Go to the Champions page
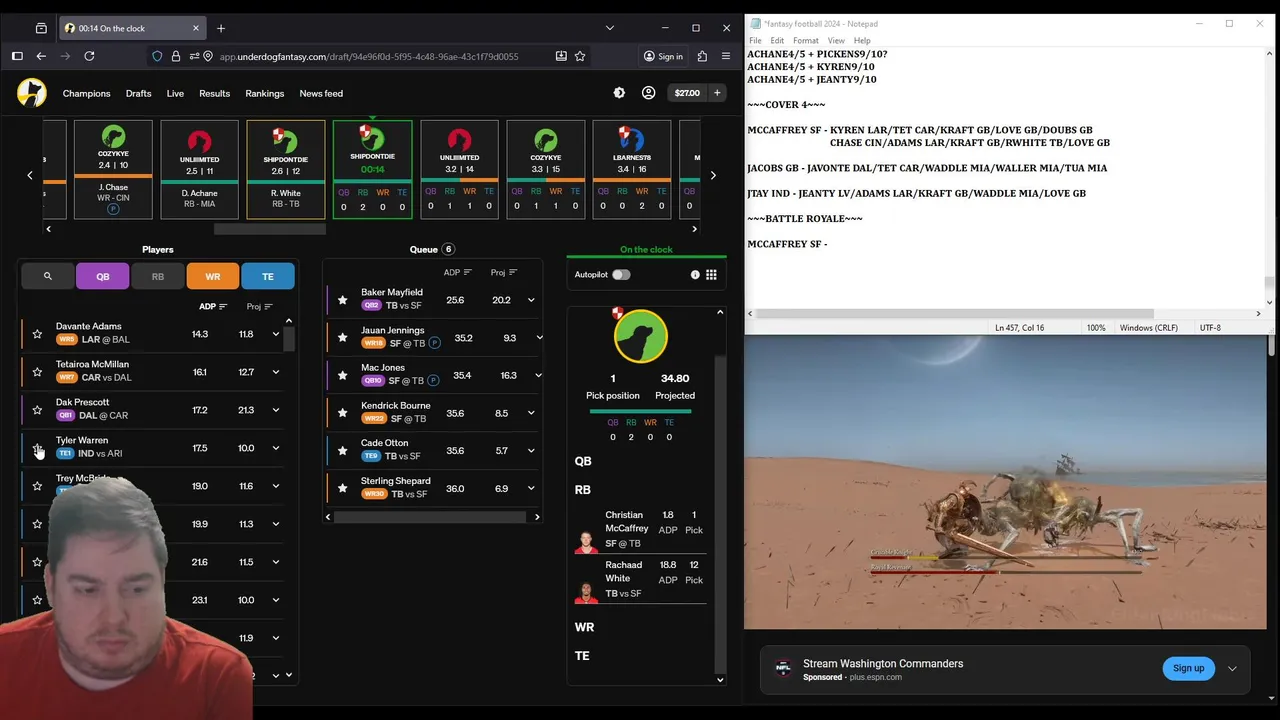The height and width of the screenshot is (720, 1280). click(x=86, y=93)
